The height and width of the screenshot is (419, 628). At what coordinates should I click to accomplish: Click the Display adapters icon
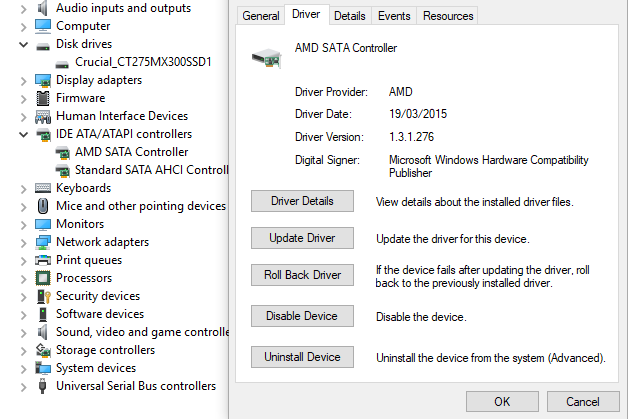coord(43,81)
